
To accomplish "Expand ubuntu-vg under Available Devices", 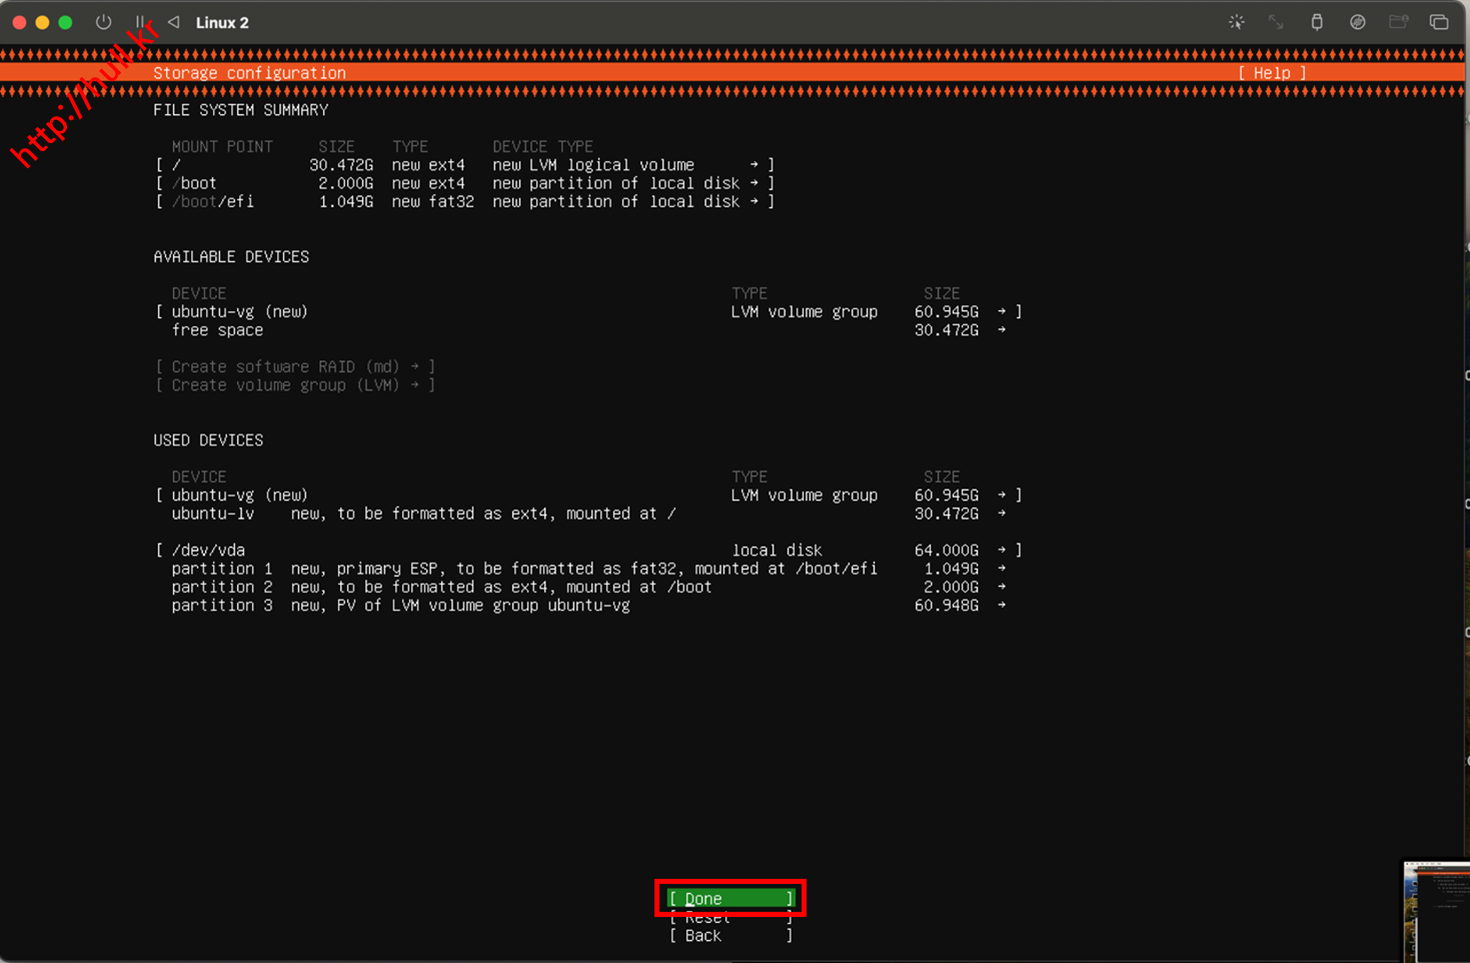I will point(589,312).
